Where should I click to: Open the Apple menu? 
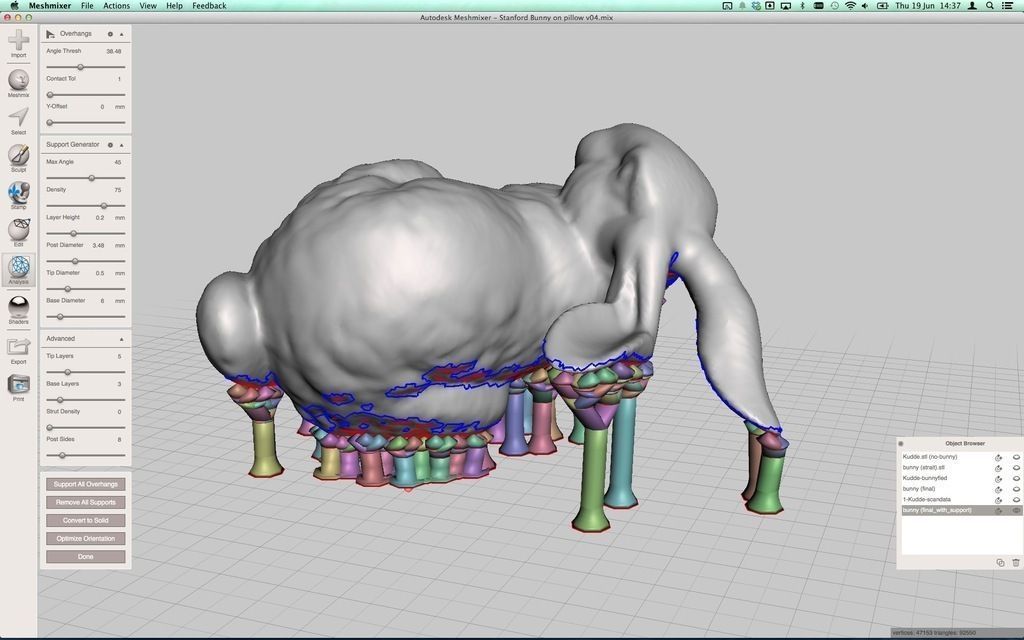coord(14,5)
